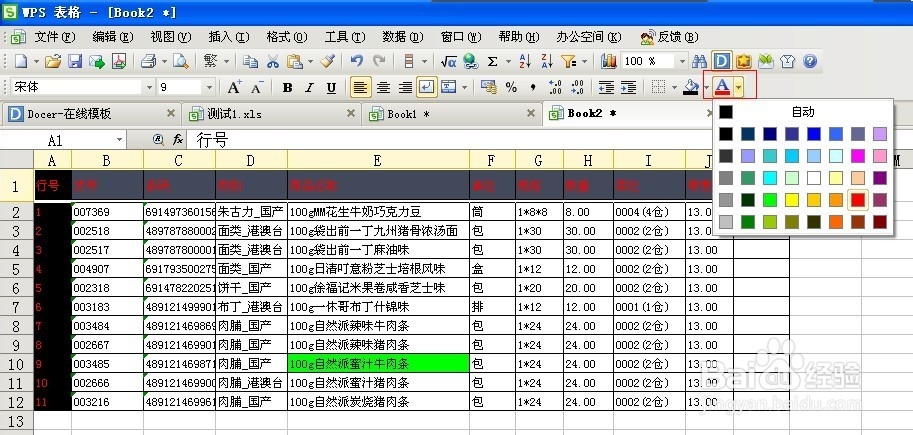
Task: Decrease font size with A- icon
Action: (x=257, y=87)
